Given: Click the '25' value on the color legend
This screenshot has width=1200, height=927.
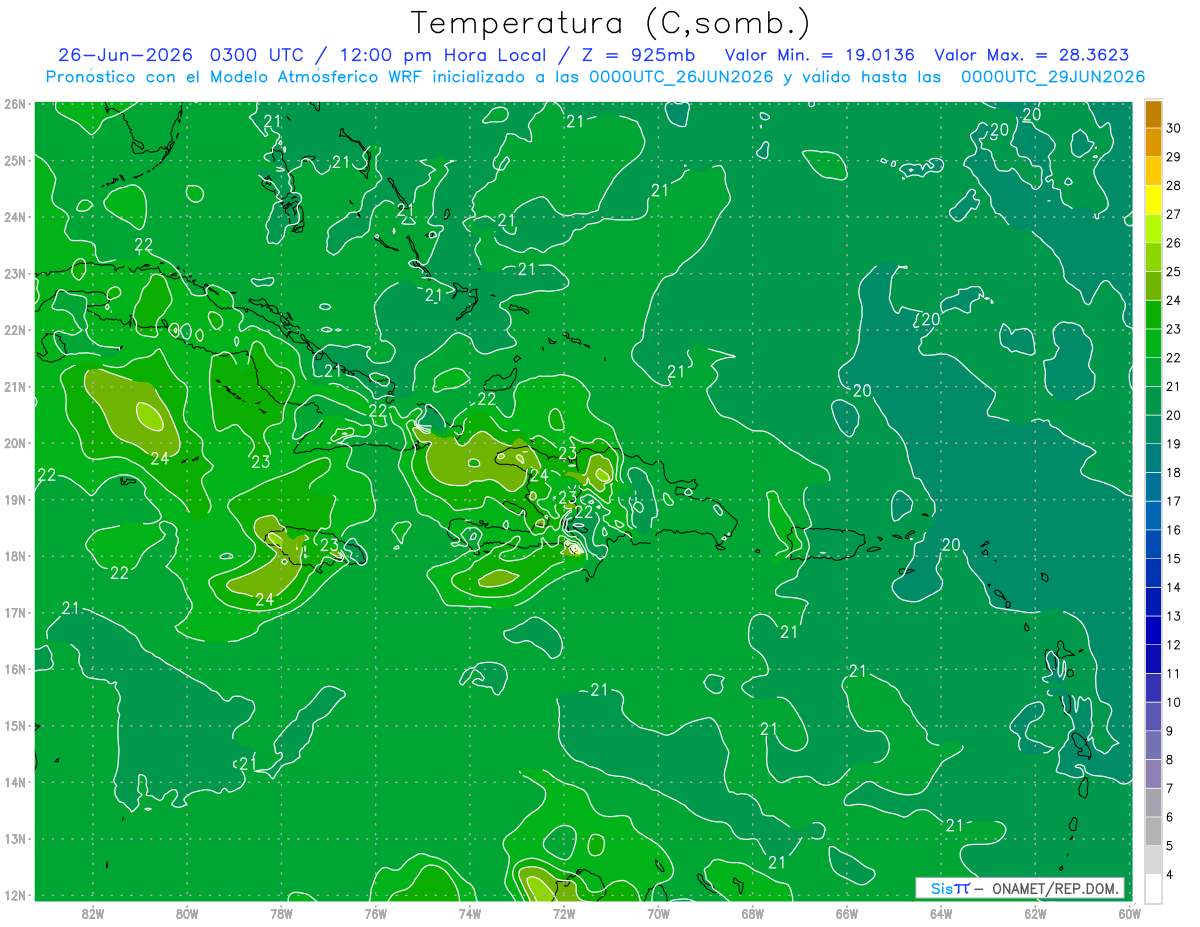Looking at the screenshot, I should coord(1174,272).
